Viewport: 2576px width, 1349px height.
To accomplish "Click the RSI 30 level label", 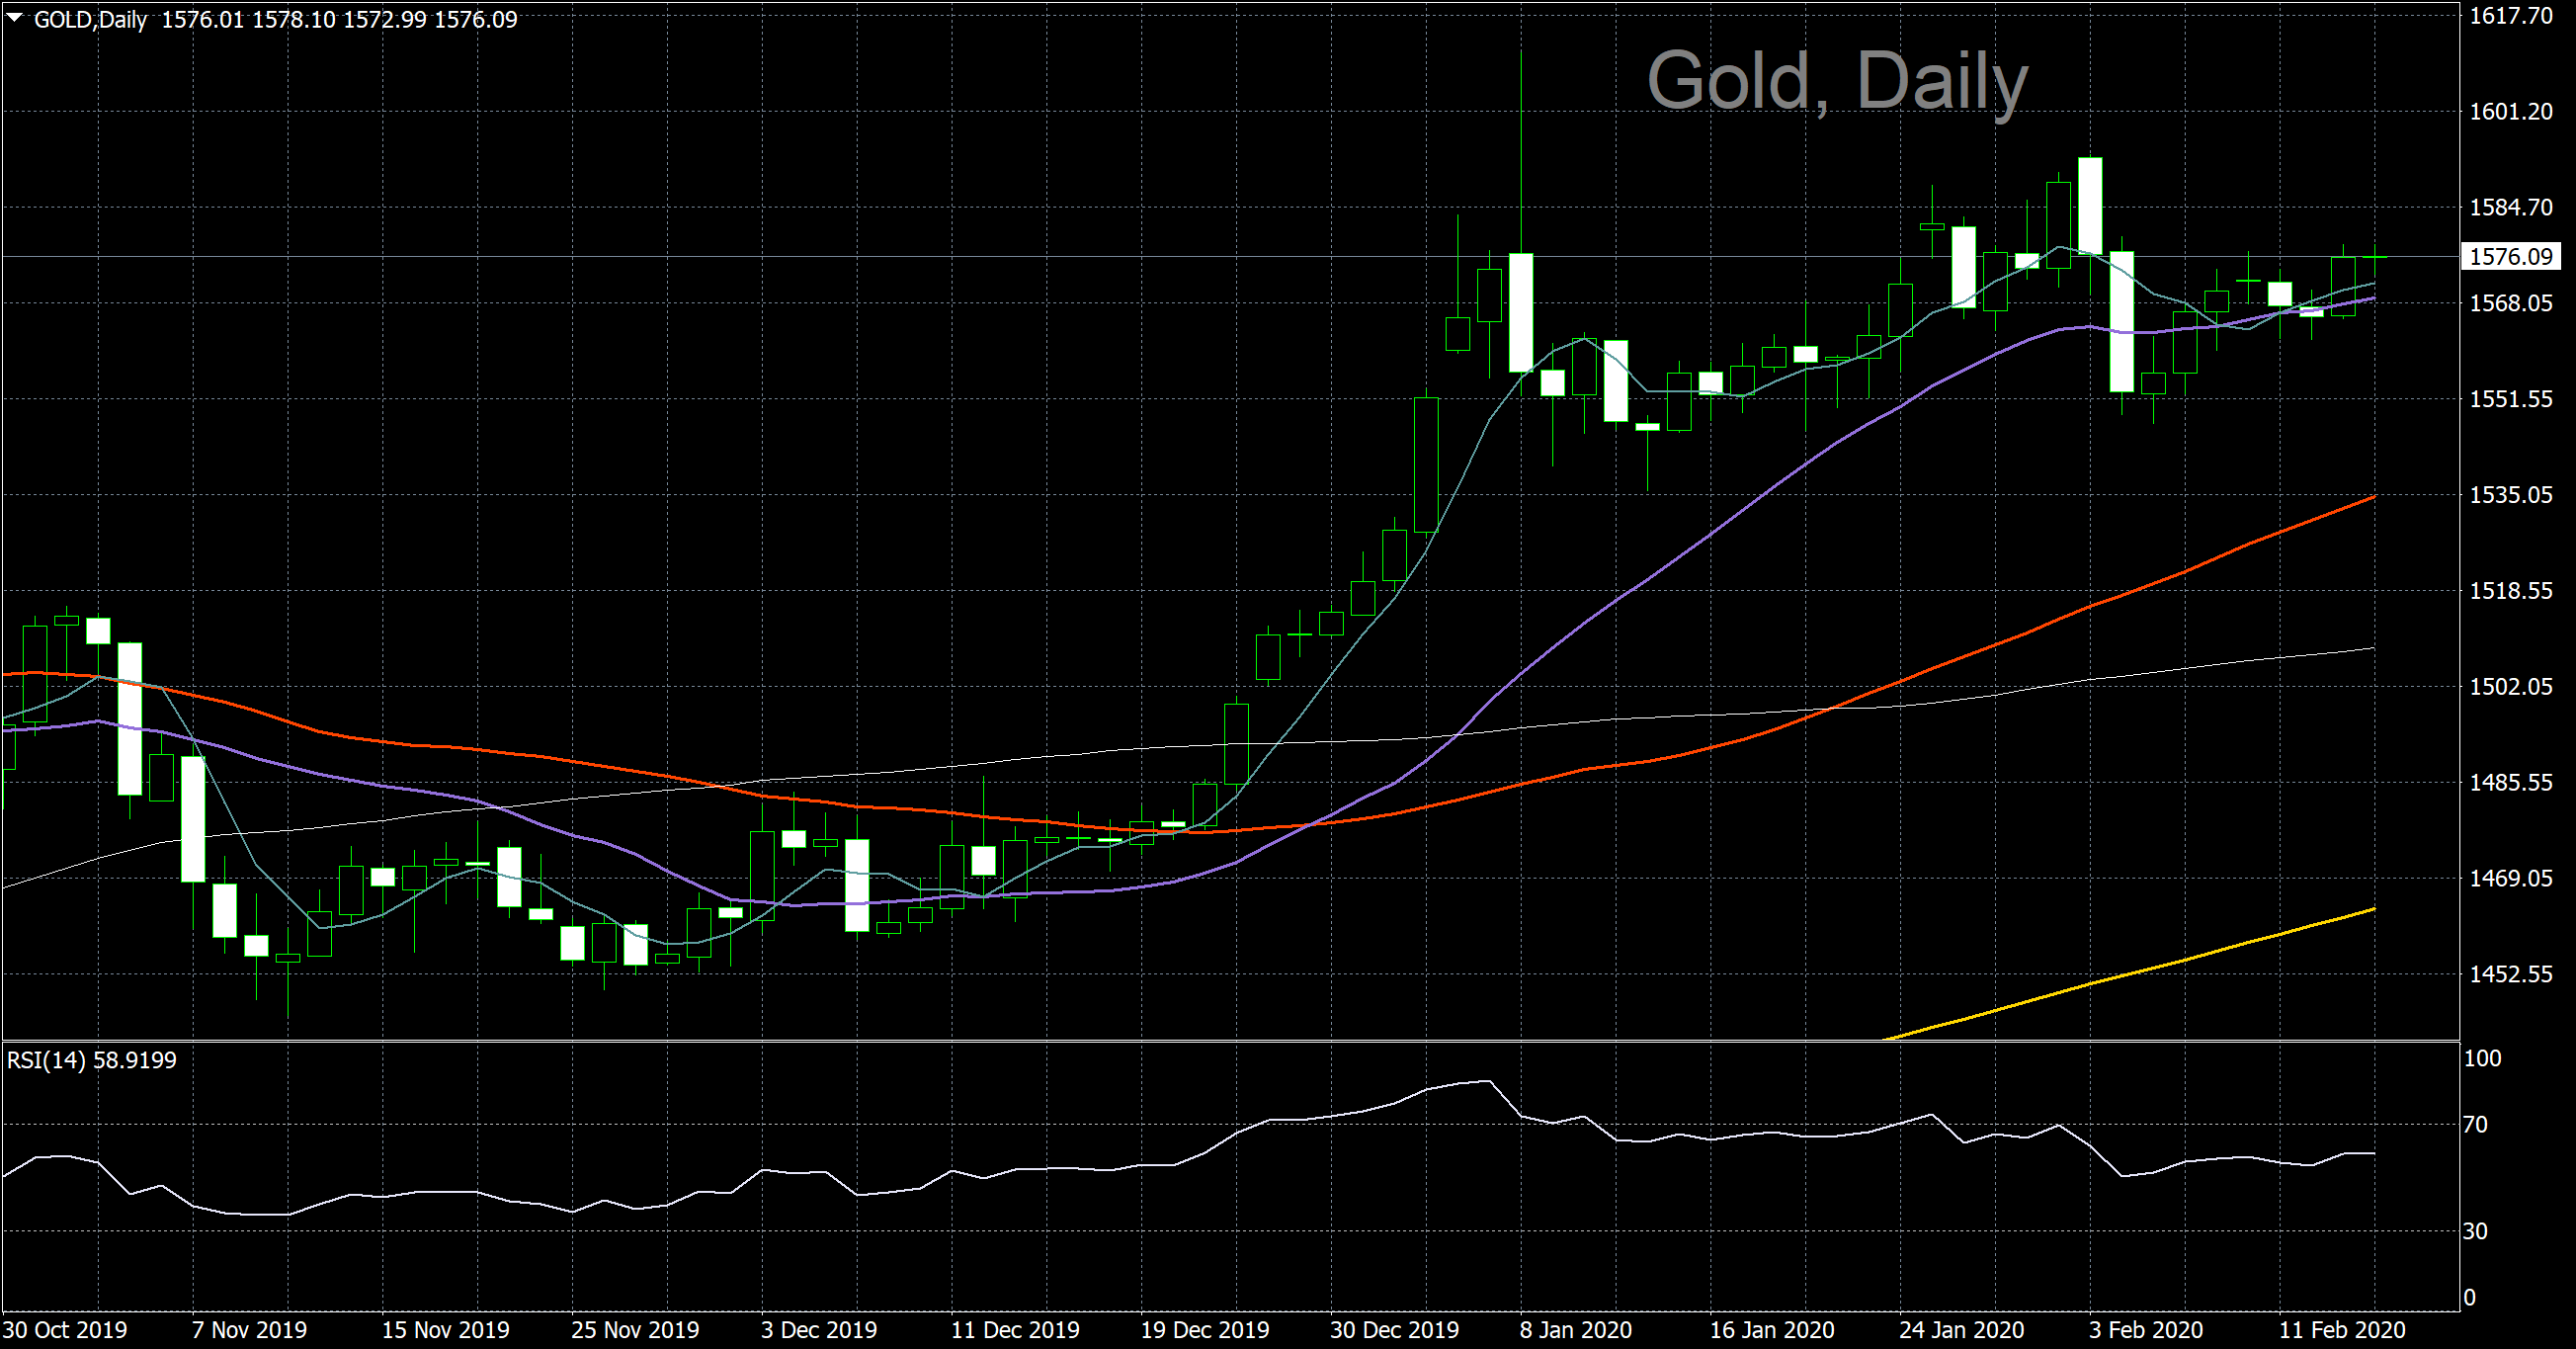I will (x=2475, y=1231).
